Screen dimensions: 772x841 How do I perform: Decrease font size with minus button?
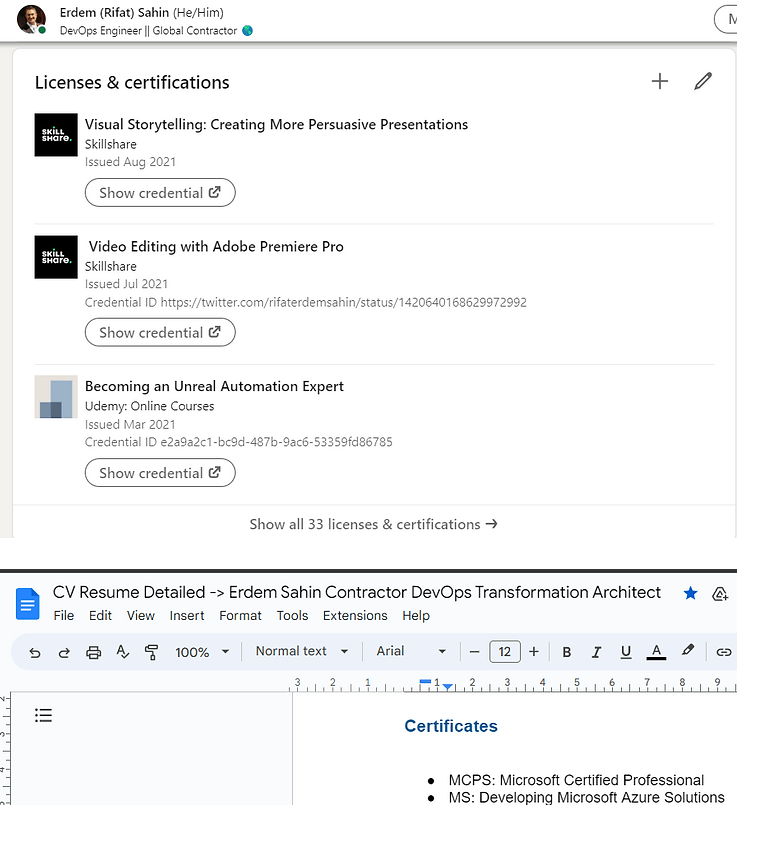[474, 652]
